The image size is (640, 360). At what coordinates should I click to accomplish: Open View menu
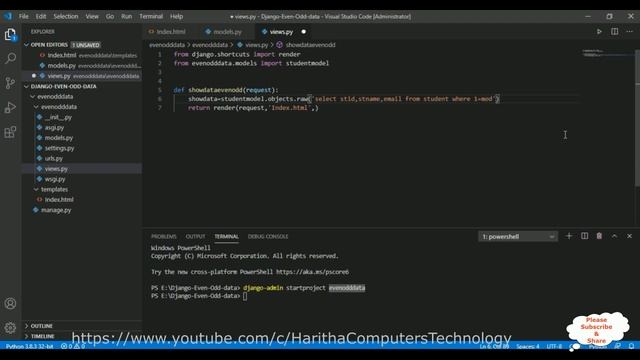(x=92, y=16)
